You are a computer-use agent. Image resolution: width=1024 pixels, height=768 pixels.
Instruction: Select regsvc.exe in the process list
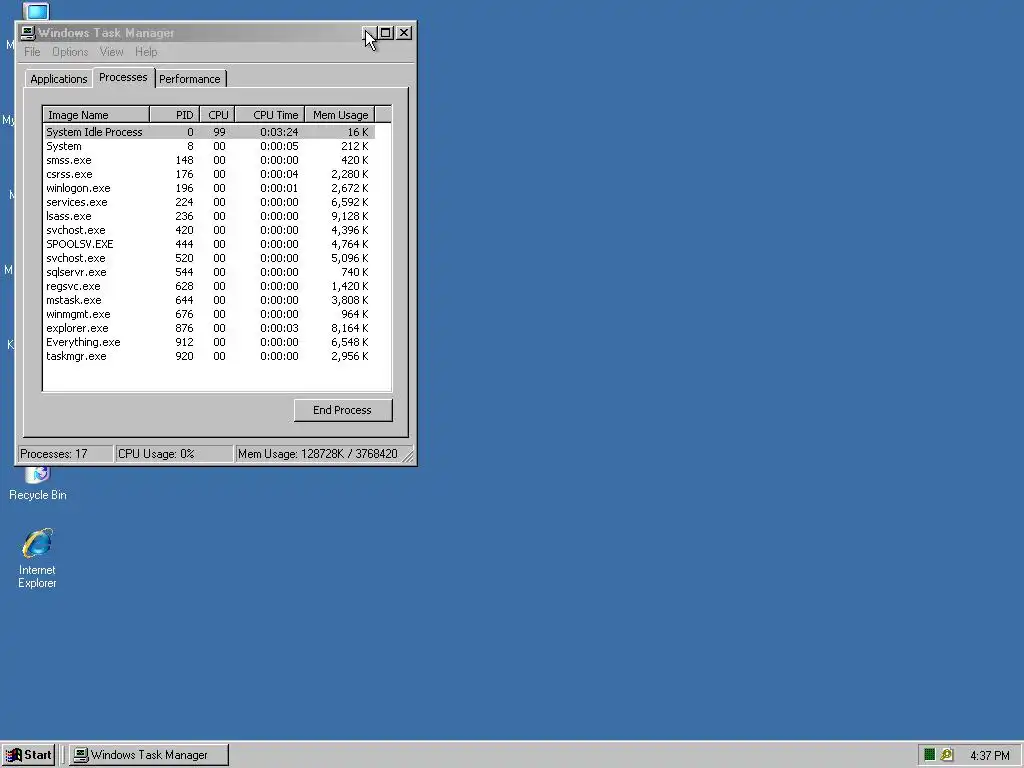[x=209, y=287]
